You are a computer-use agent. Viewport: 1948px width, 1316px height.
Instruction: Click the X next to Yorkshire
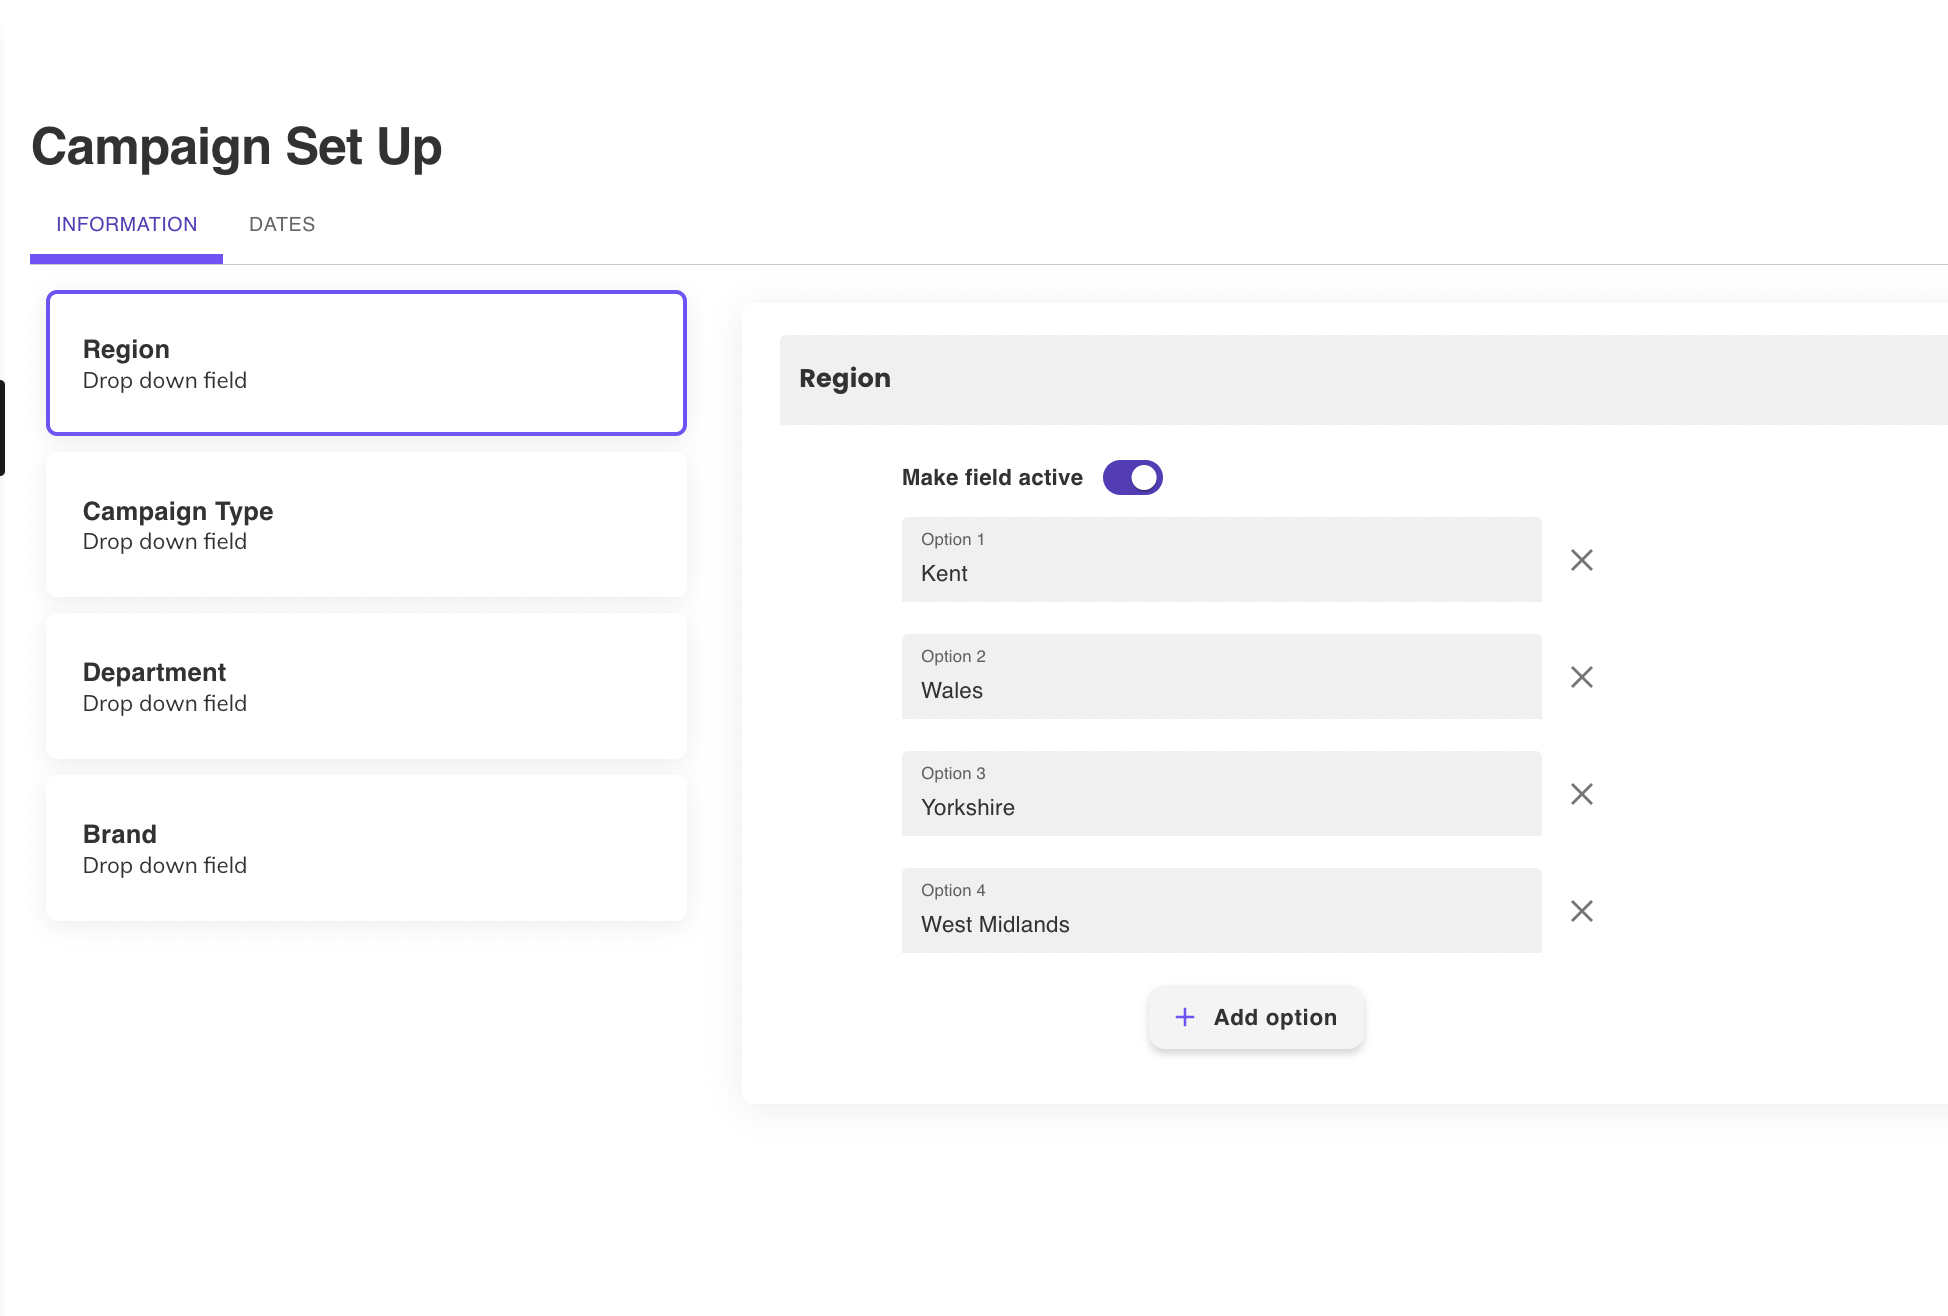coord(1581,794)
